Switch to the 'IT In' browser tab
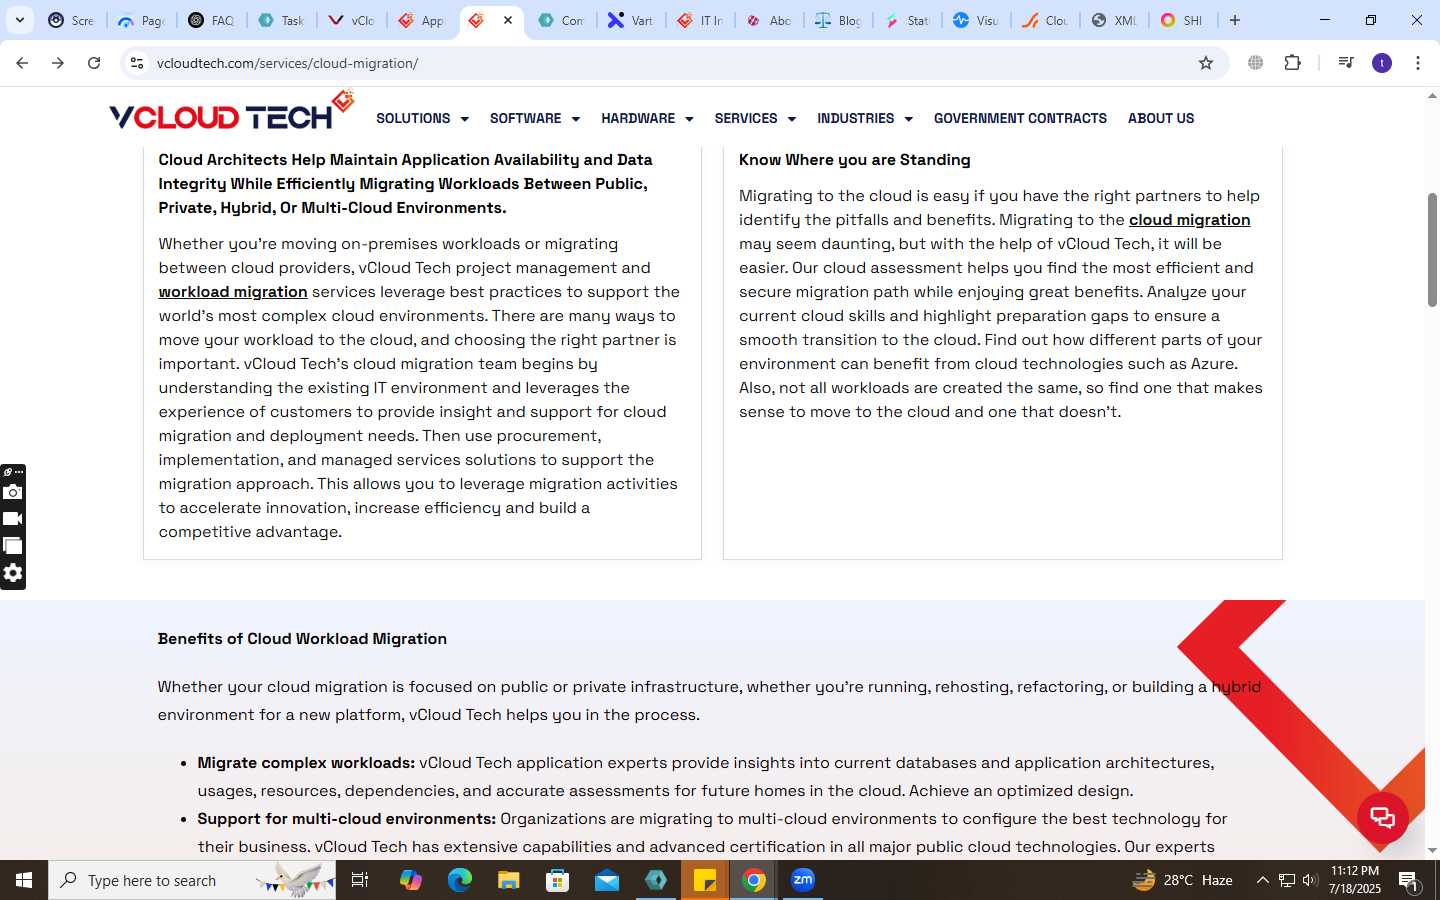The image size is (1440, 900). (699, 20)
